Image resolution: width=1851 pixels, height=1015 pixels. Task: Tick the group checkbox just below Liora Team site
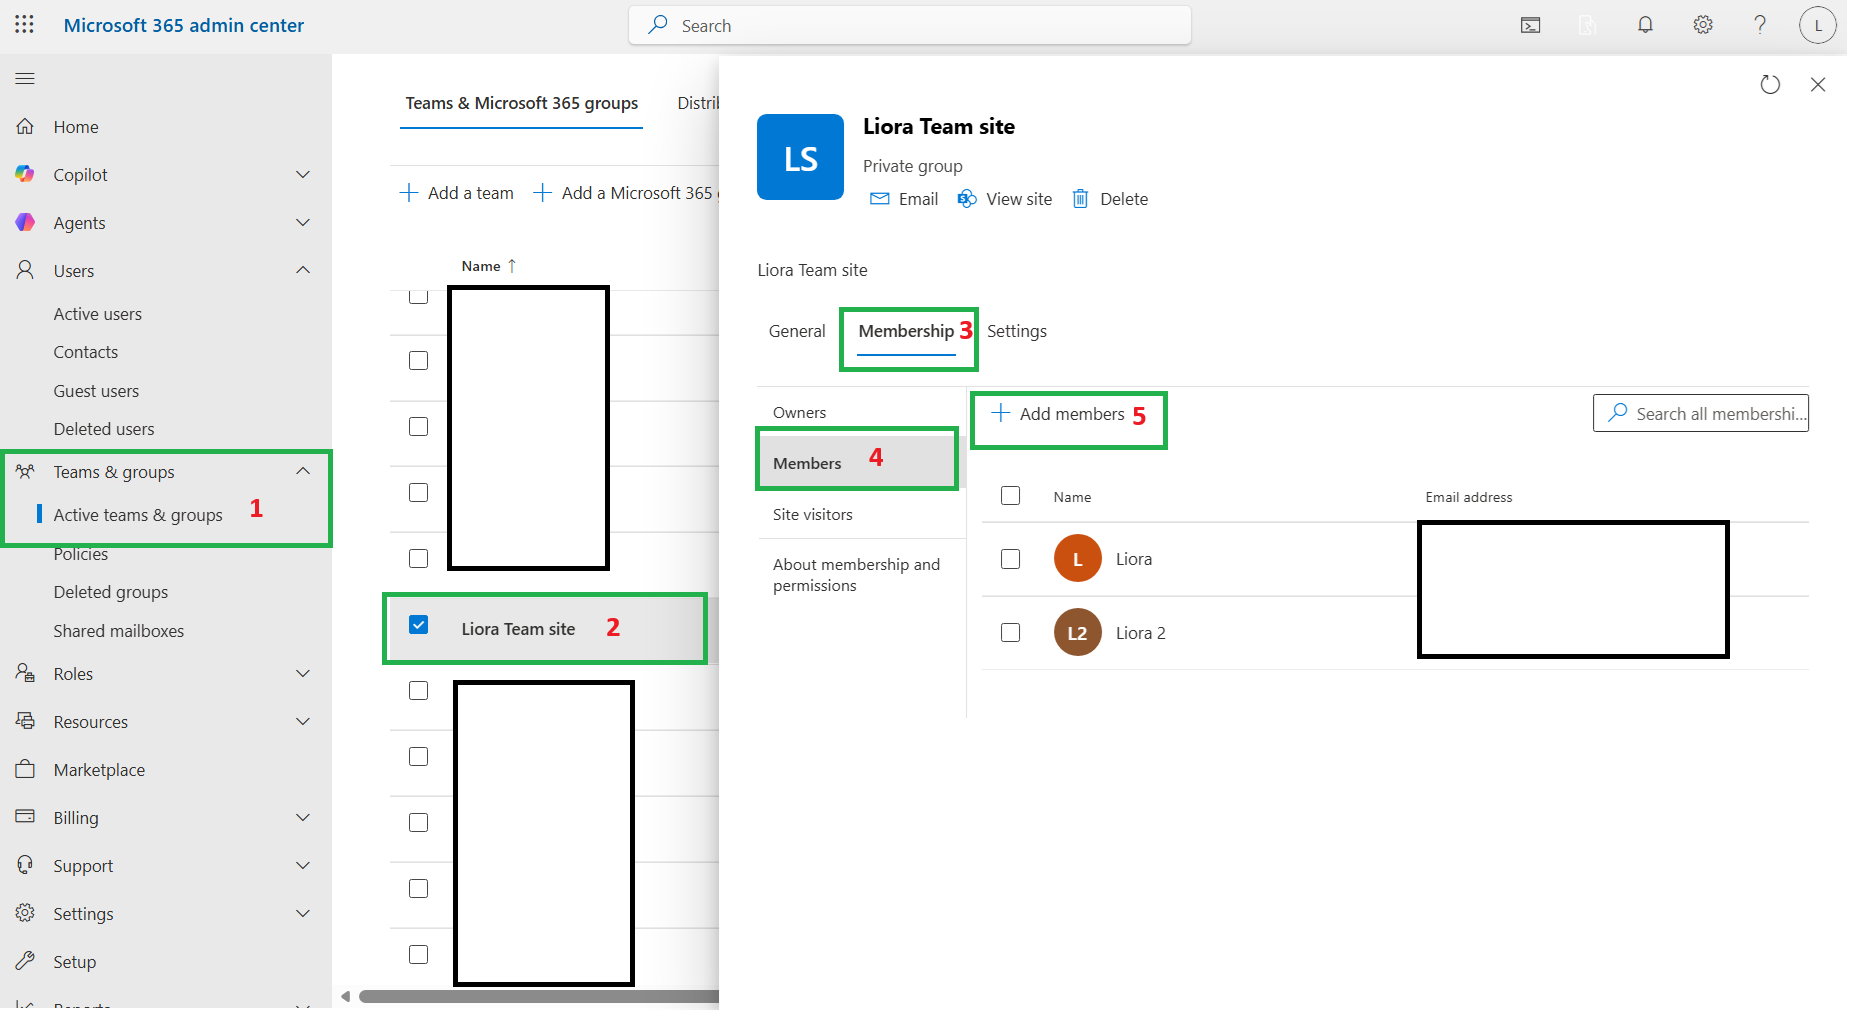[x=419, y=691]
